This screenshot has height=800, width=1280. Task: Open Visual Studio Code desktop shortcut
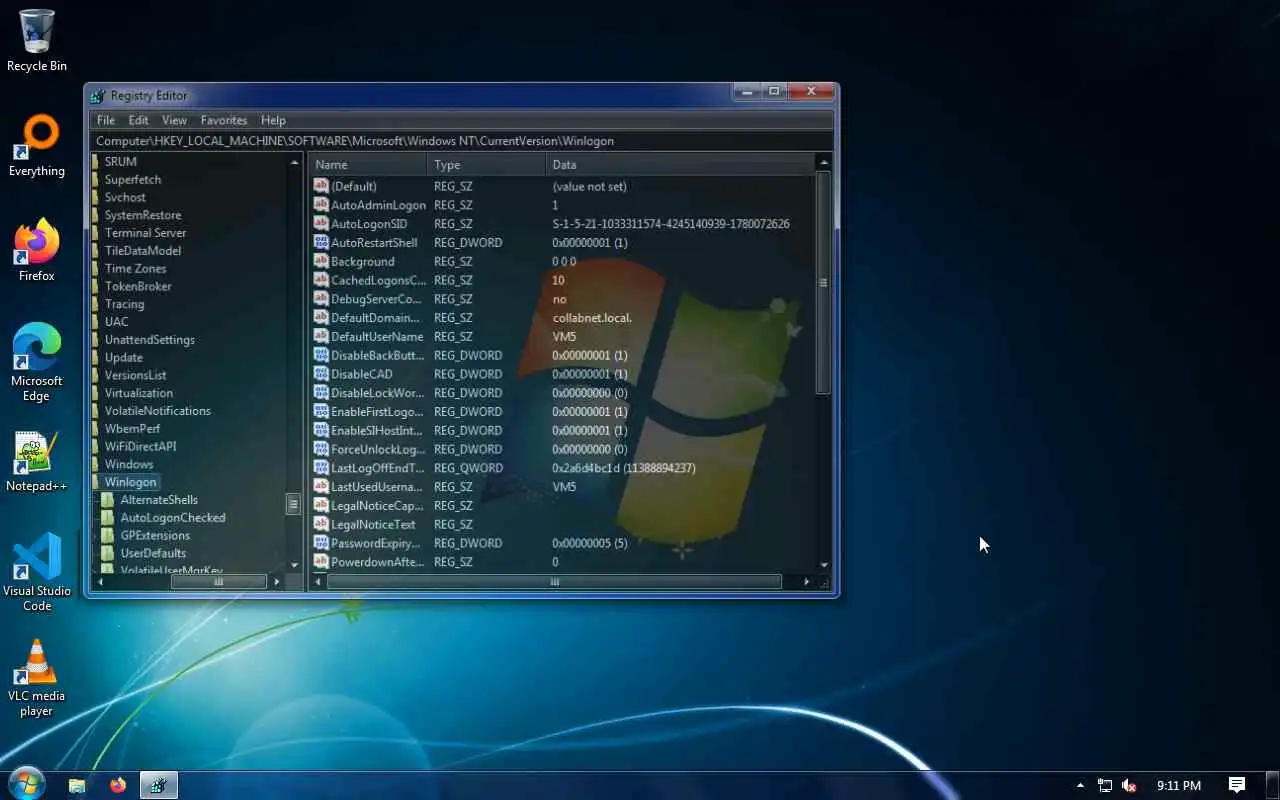click(37, 572)
